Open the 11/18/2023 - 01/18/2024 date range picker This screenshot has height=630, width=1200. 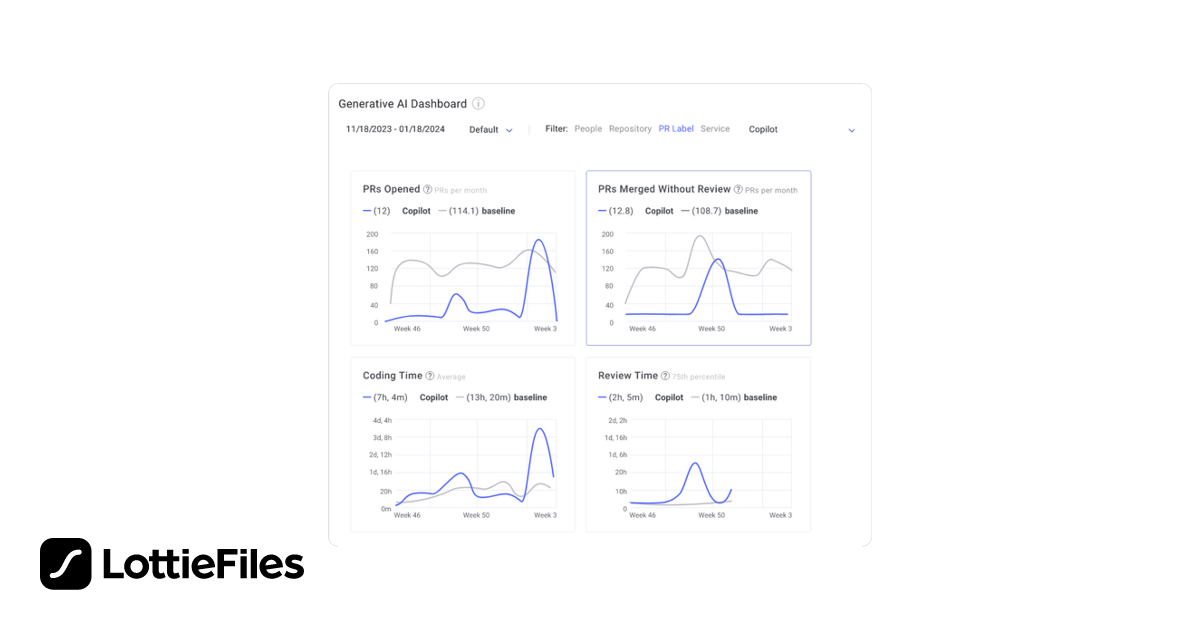395,129
